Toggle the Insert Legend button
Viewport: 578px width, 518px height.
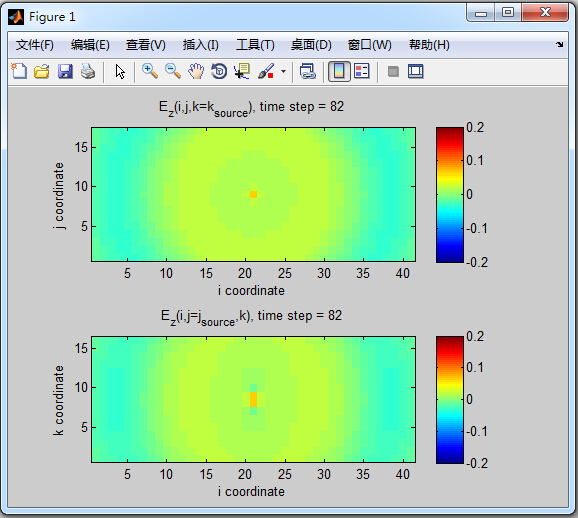click(x=362, y=71)
